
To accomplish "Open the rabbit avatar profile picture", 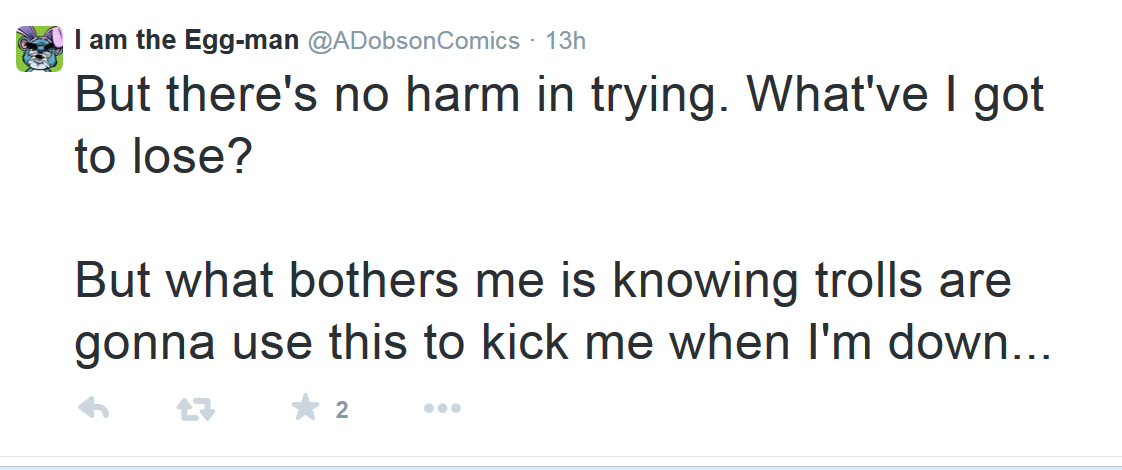I will point(39,49).
